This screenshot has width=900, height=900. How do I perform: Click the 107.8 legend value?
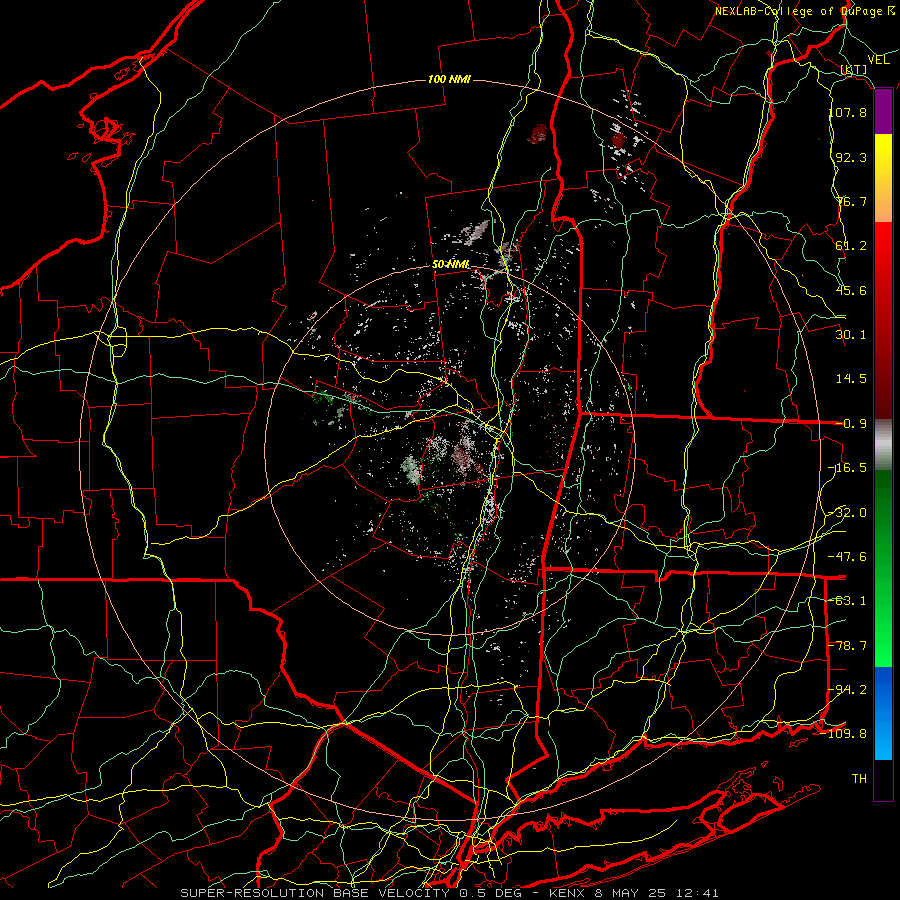[848, 112]
